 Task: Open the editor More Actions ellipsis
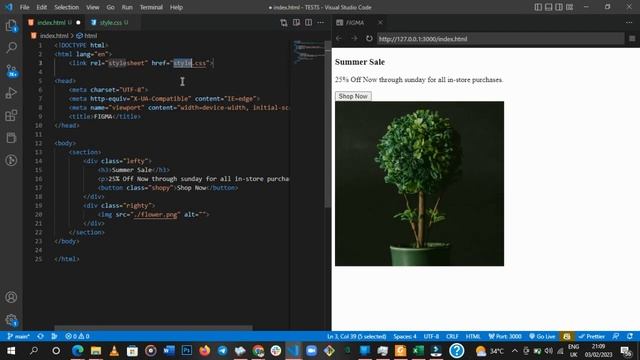point(321,22)
